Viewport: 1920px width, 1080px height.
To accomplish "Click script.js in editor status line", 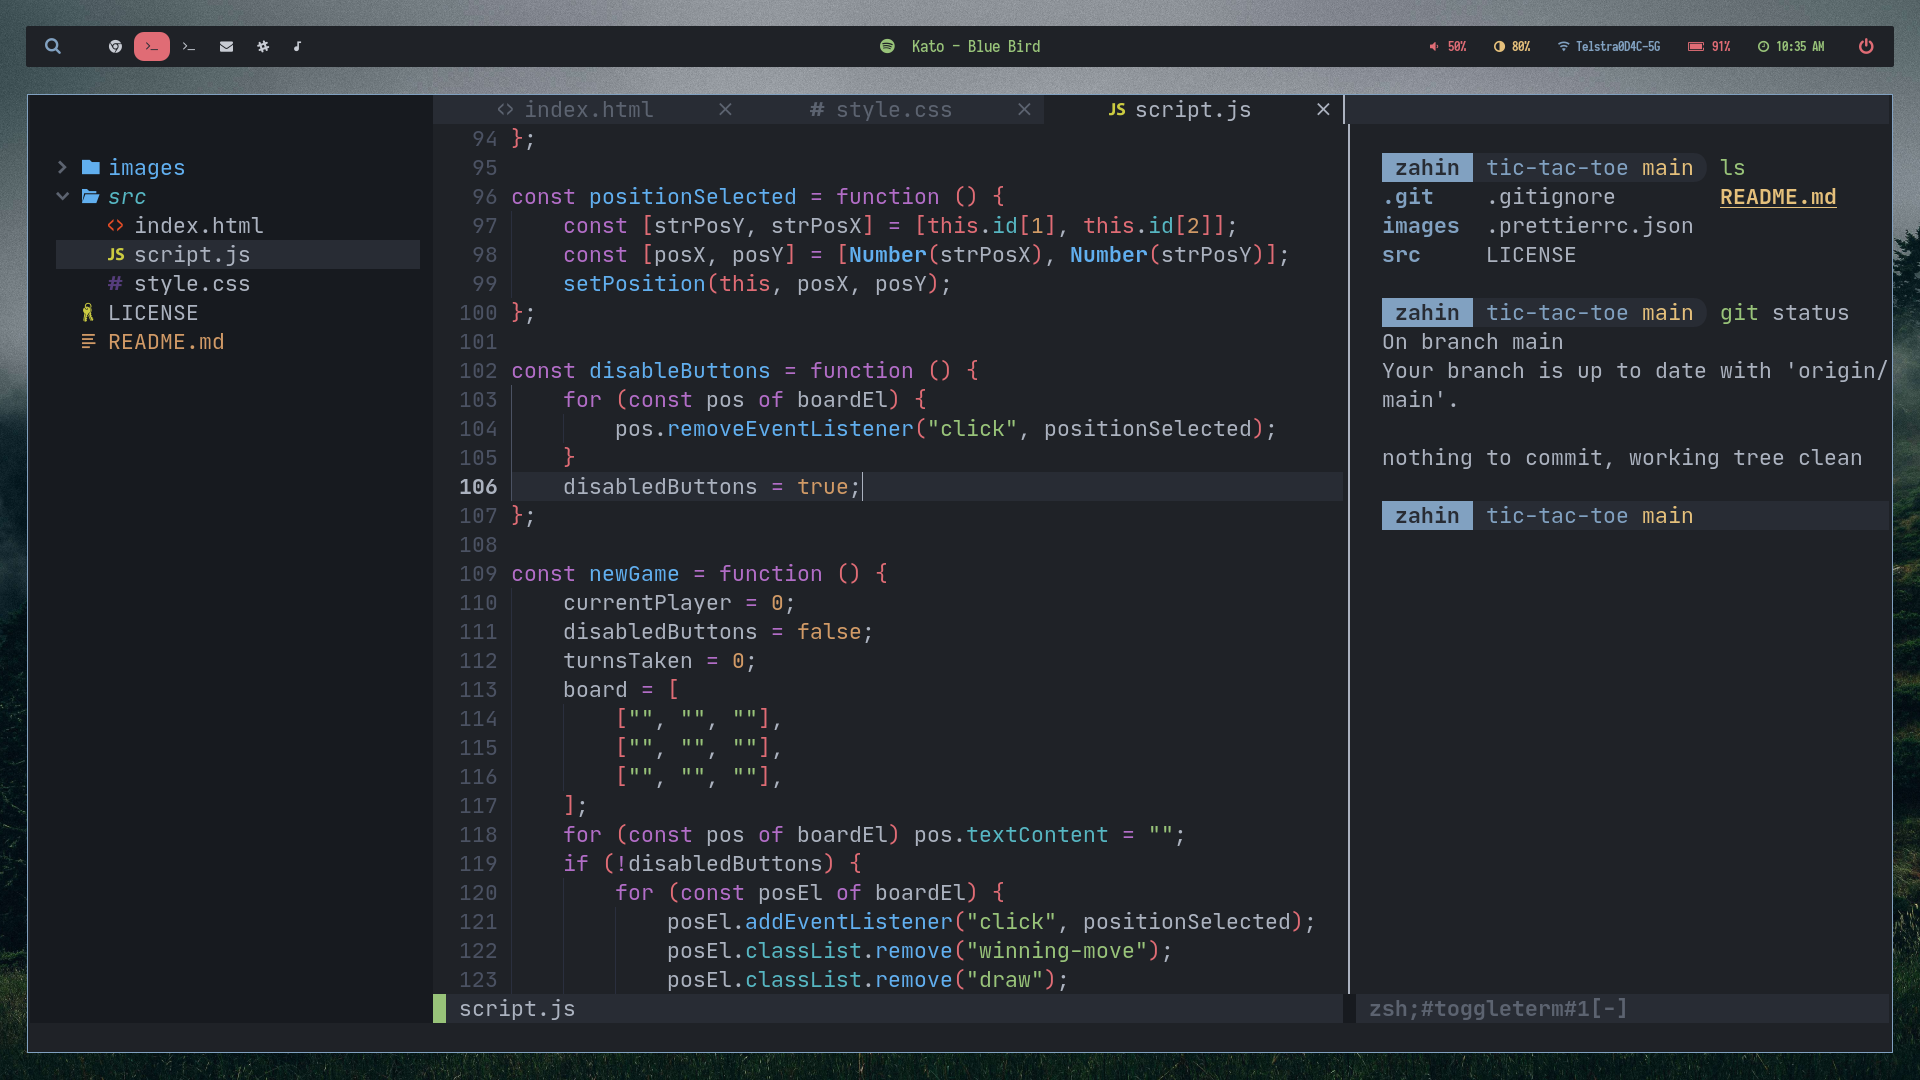I will coord(517,1009).
